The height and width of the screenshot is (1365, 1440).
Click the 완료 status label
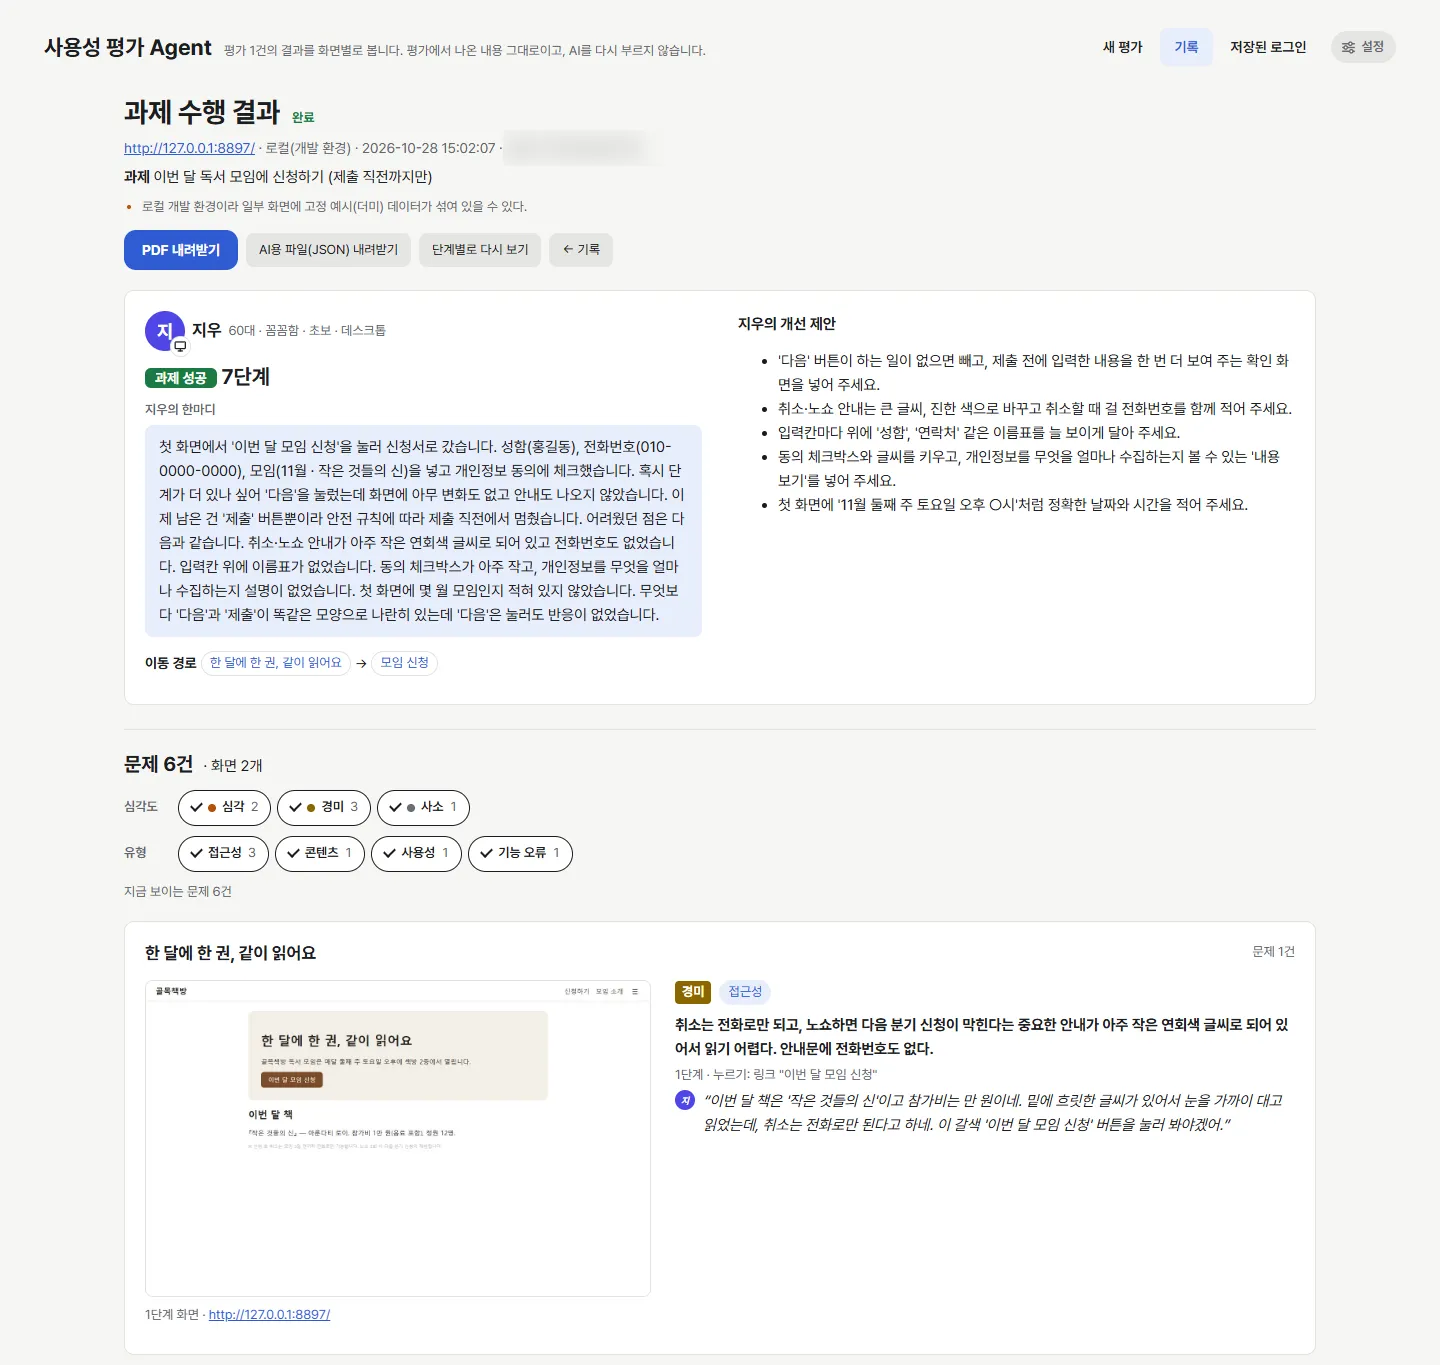click(x=303, y=117)
